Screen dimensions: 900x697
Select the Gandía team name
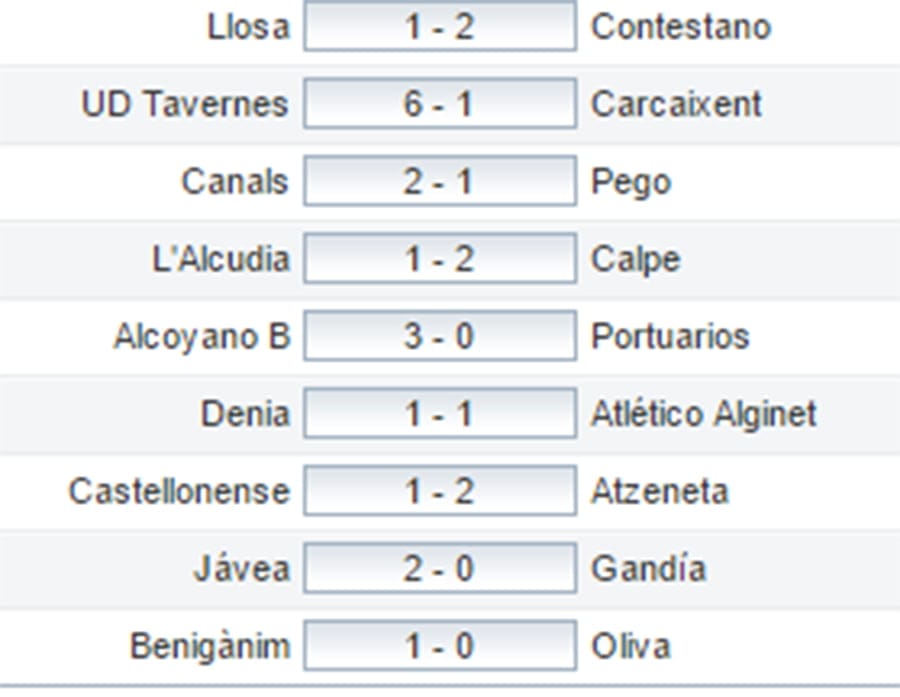pyautogui.click(x=649, y=569)
